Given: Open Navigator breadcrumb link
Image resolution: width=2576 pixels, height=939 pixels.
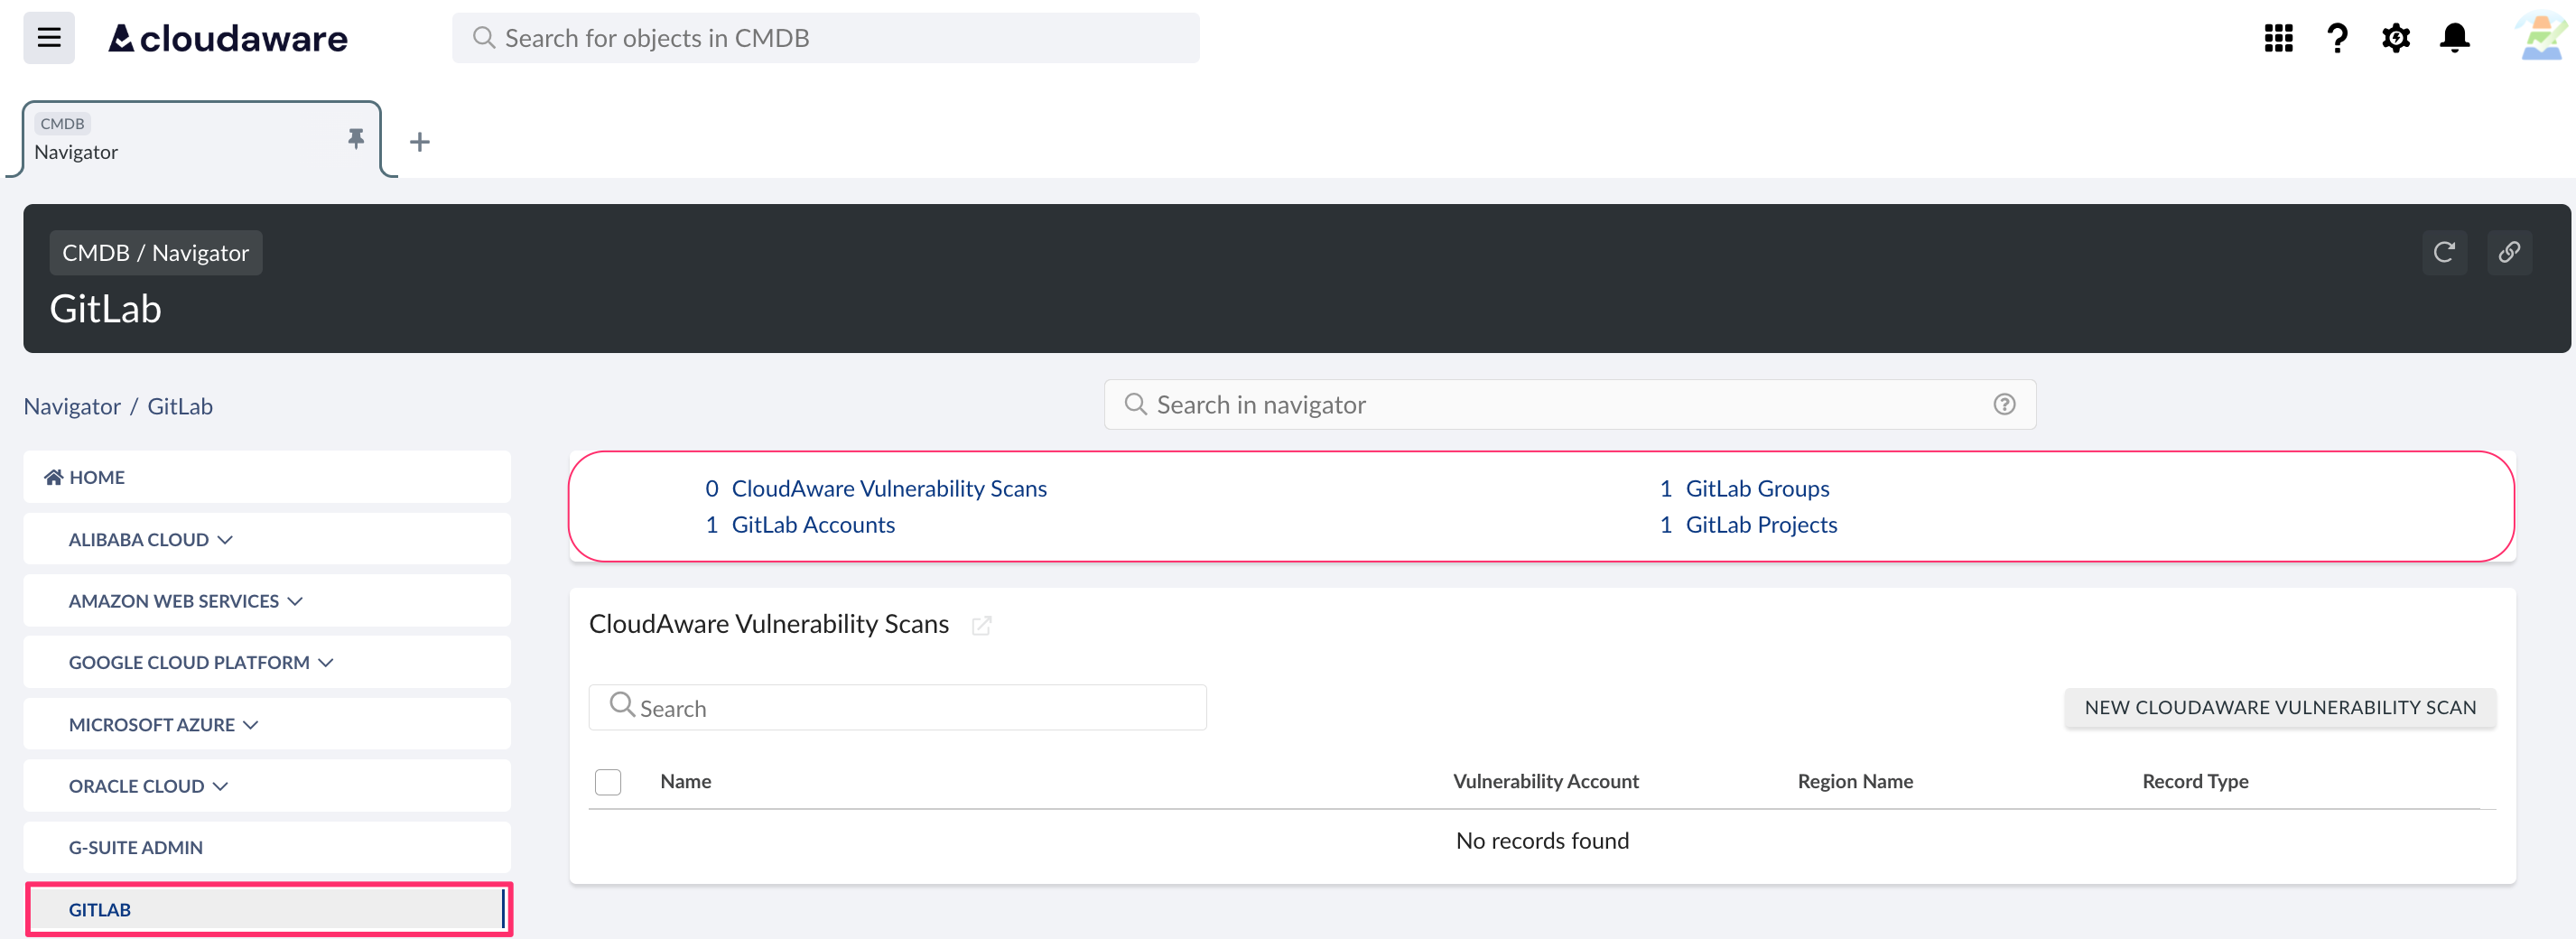Looking at the screenshot, I should click(x=72, y=407).
